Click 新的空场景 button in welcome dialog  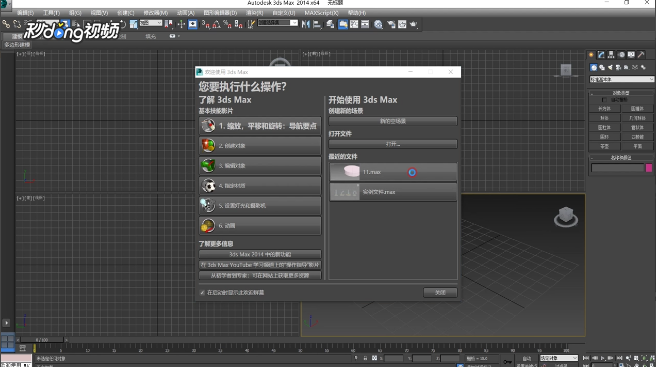pyautogui.click(x=393, y=121)
